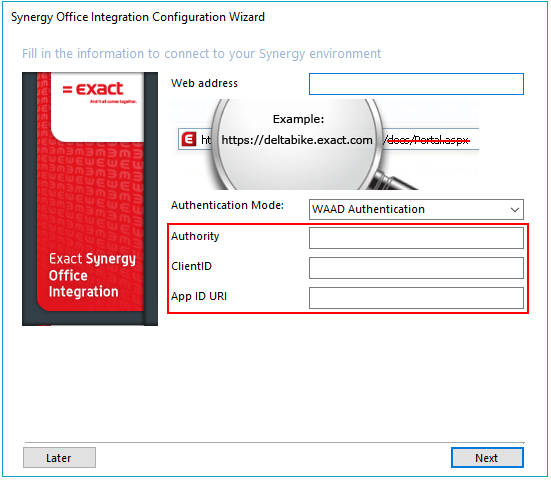Click the Exact Synergy Office Integration caption text

click(x=92, y=275)
